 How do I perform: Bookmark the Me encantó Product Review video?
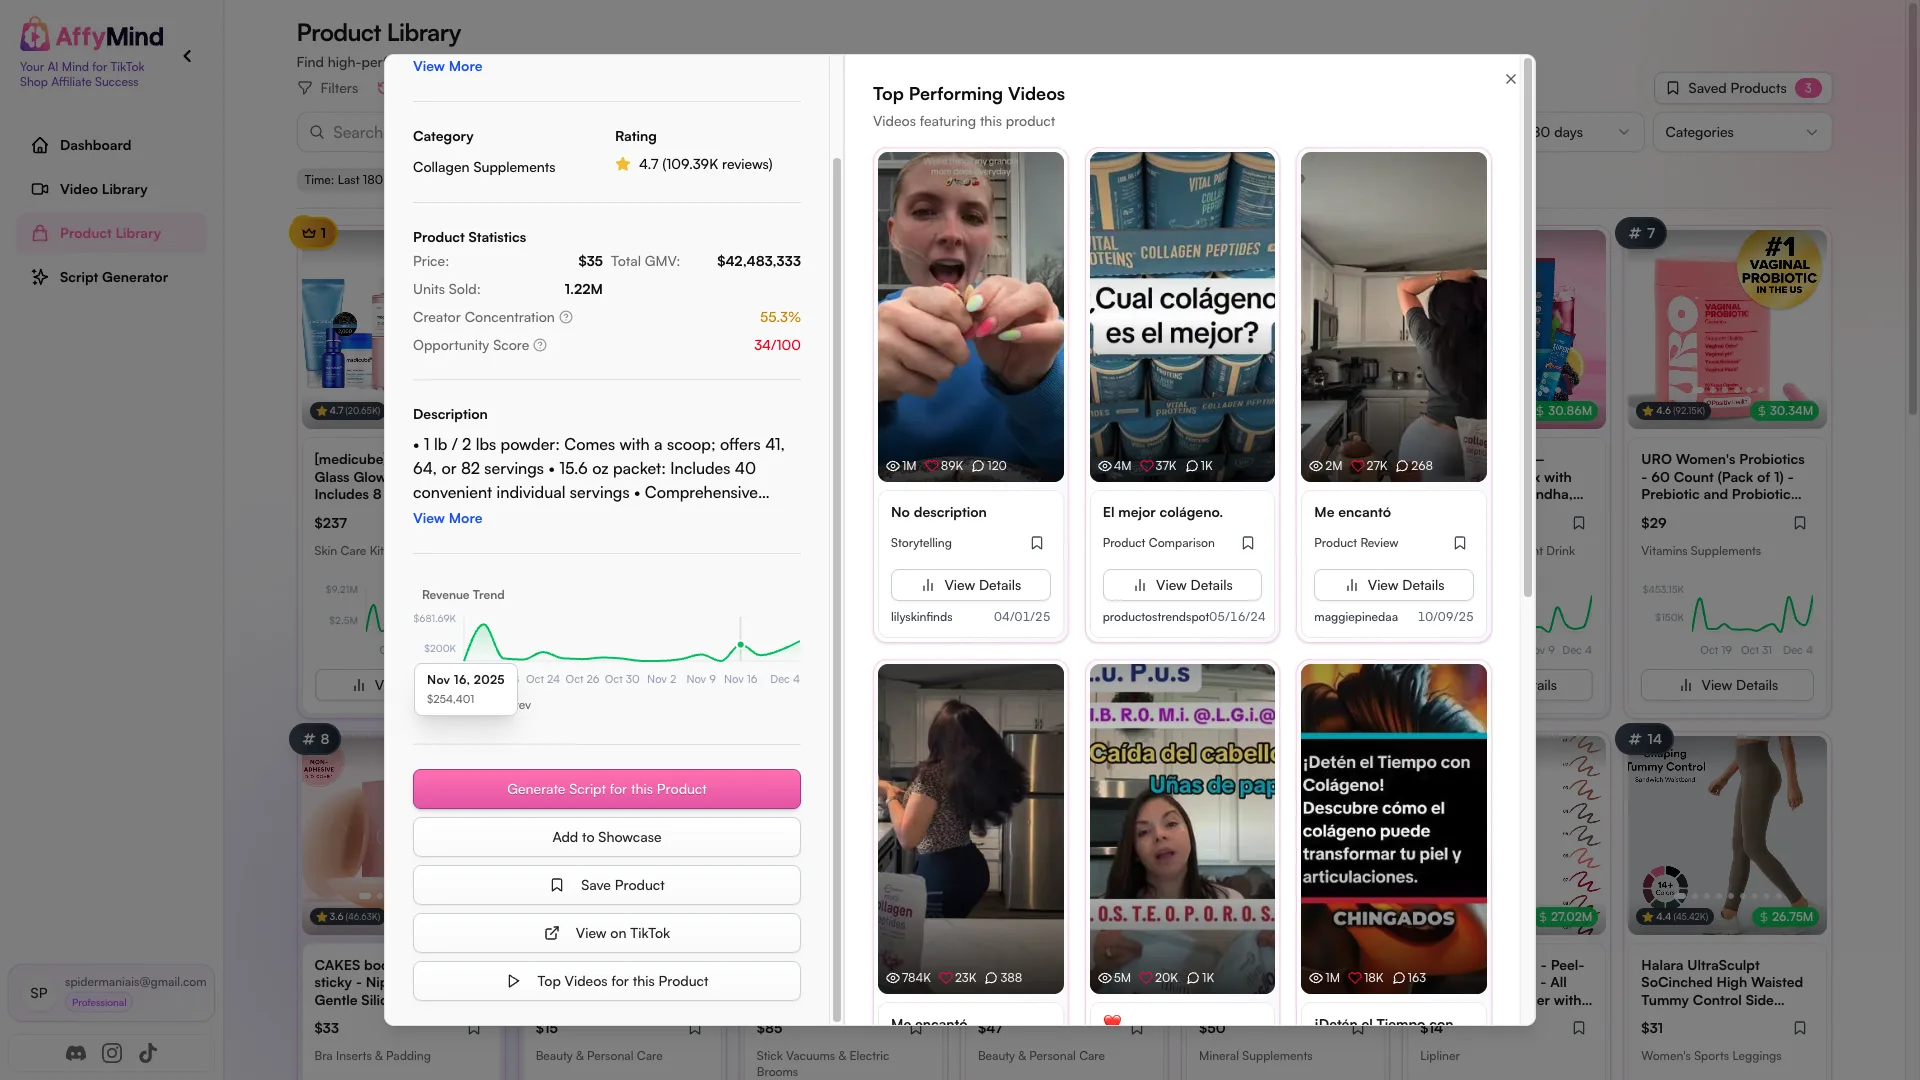pyautogui.click(x=1460, y=543)
